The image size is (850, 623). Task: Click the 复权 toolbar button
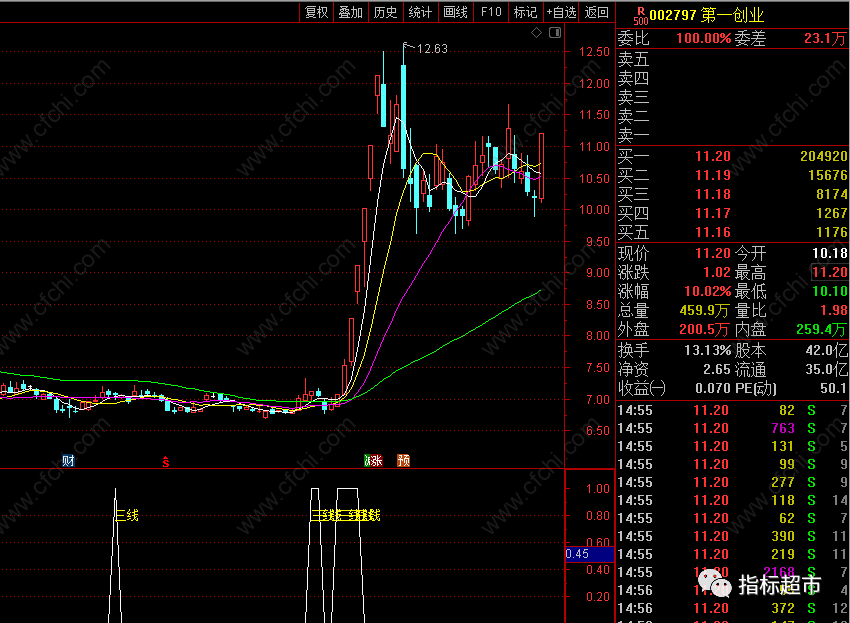coord(317,12)
